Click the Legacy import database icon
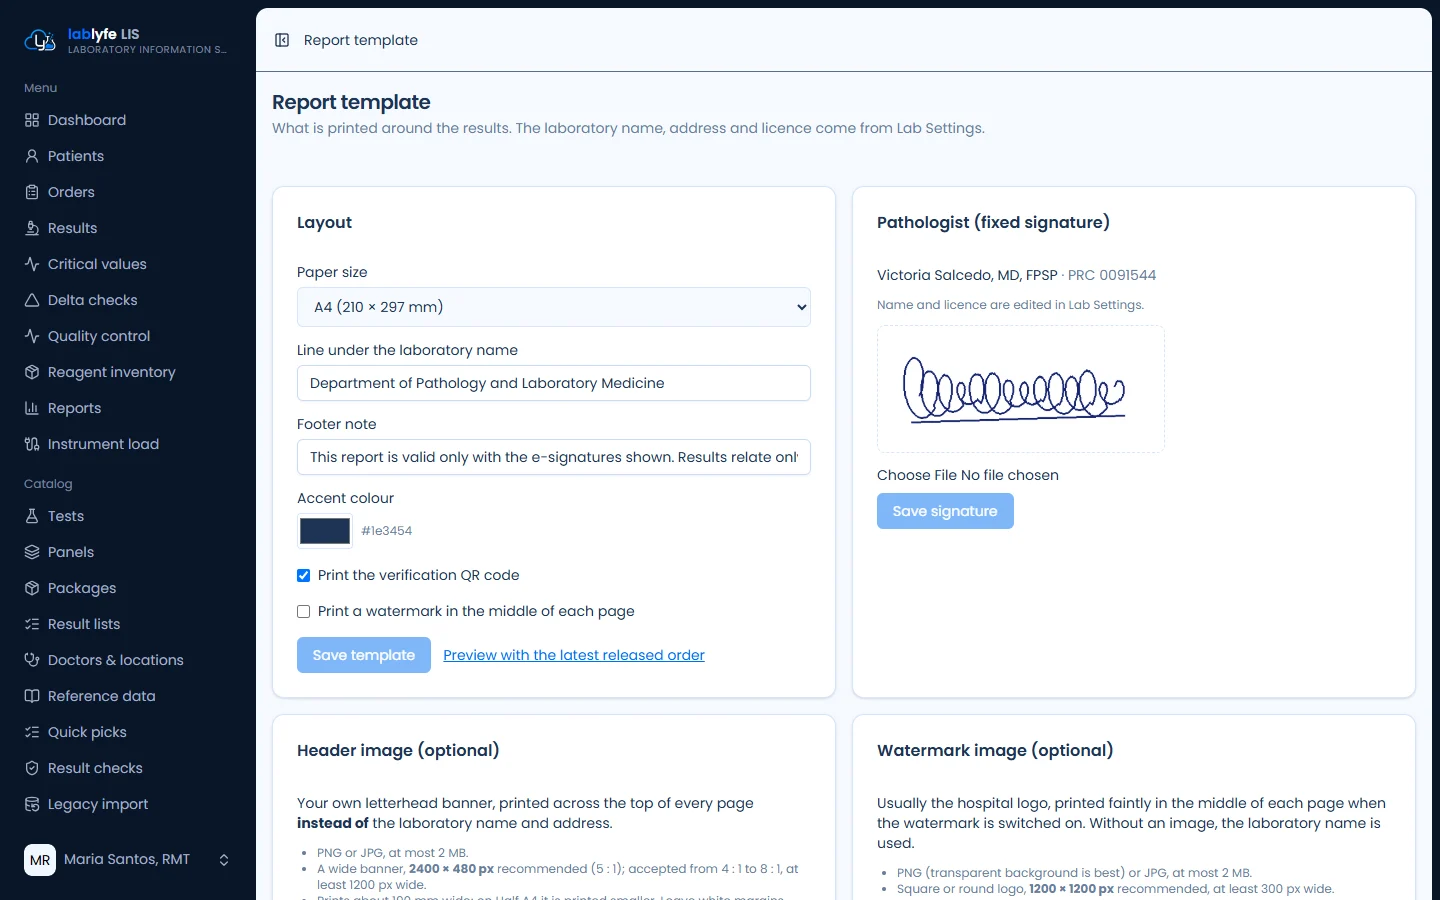 [32, 804]
